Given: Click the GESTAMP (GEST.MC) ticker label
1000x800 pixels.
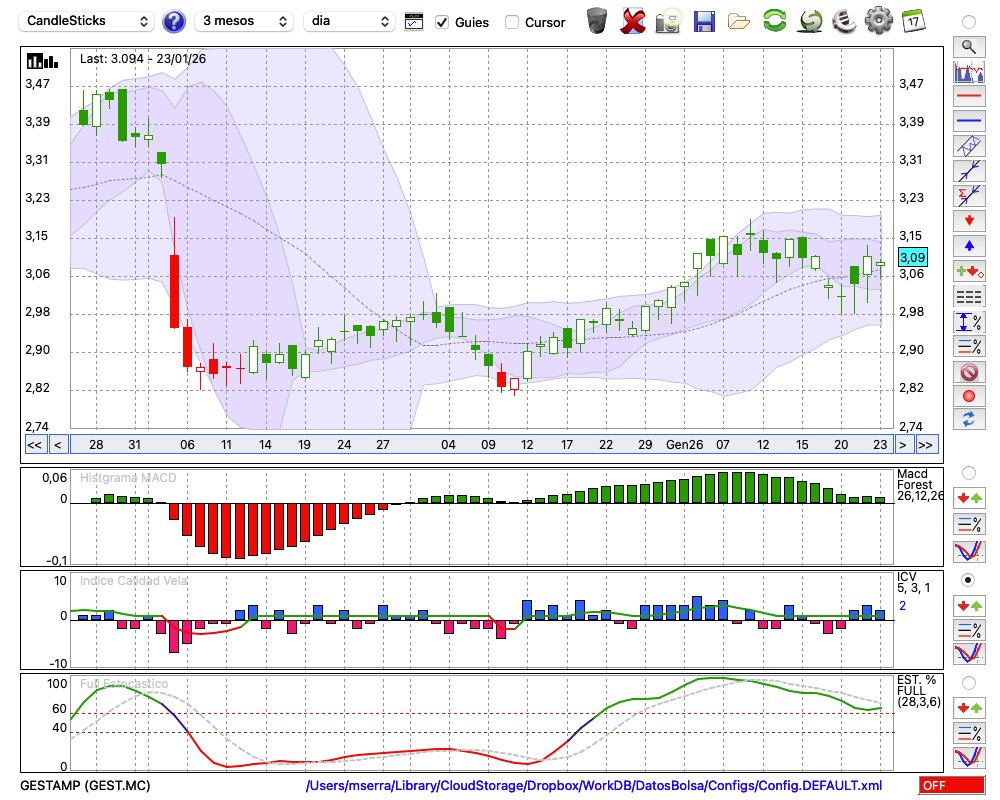Looking at the screenshot, I should (x=85, y=785).
